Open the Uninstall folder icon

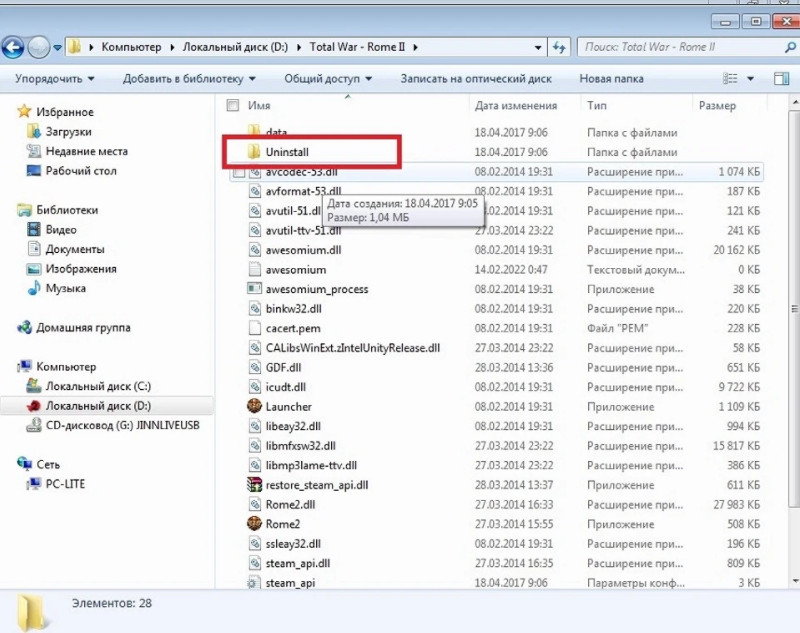pyautogui.click(x=253, y=152)
